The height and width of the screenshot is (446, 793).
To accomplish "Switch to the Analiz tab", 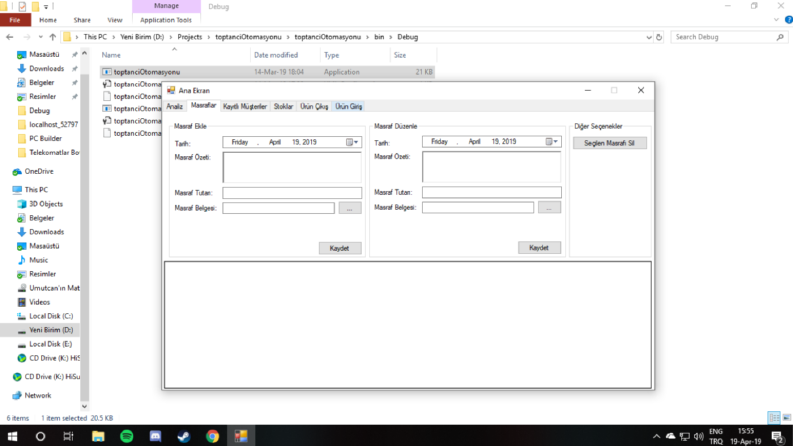I will 174,106.
